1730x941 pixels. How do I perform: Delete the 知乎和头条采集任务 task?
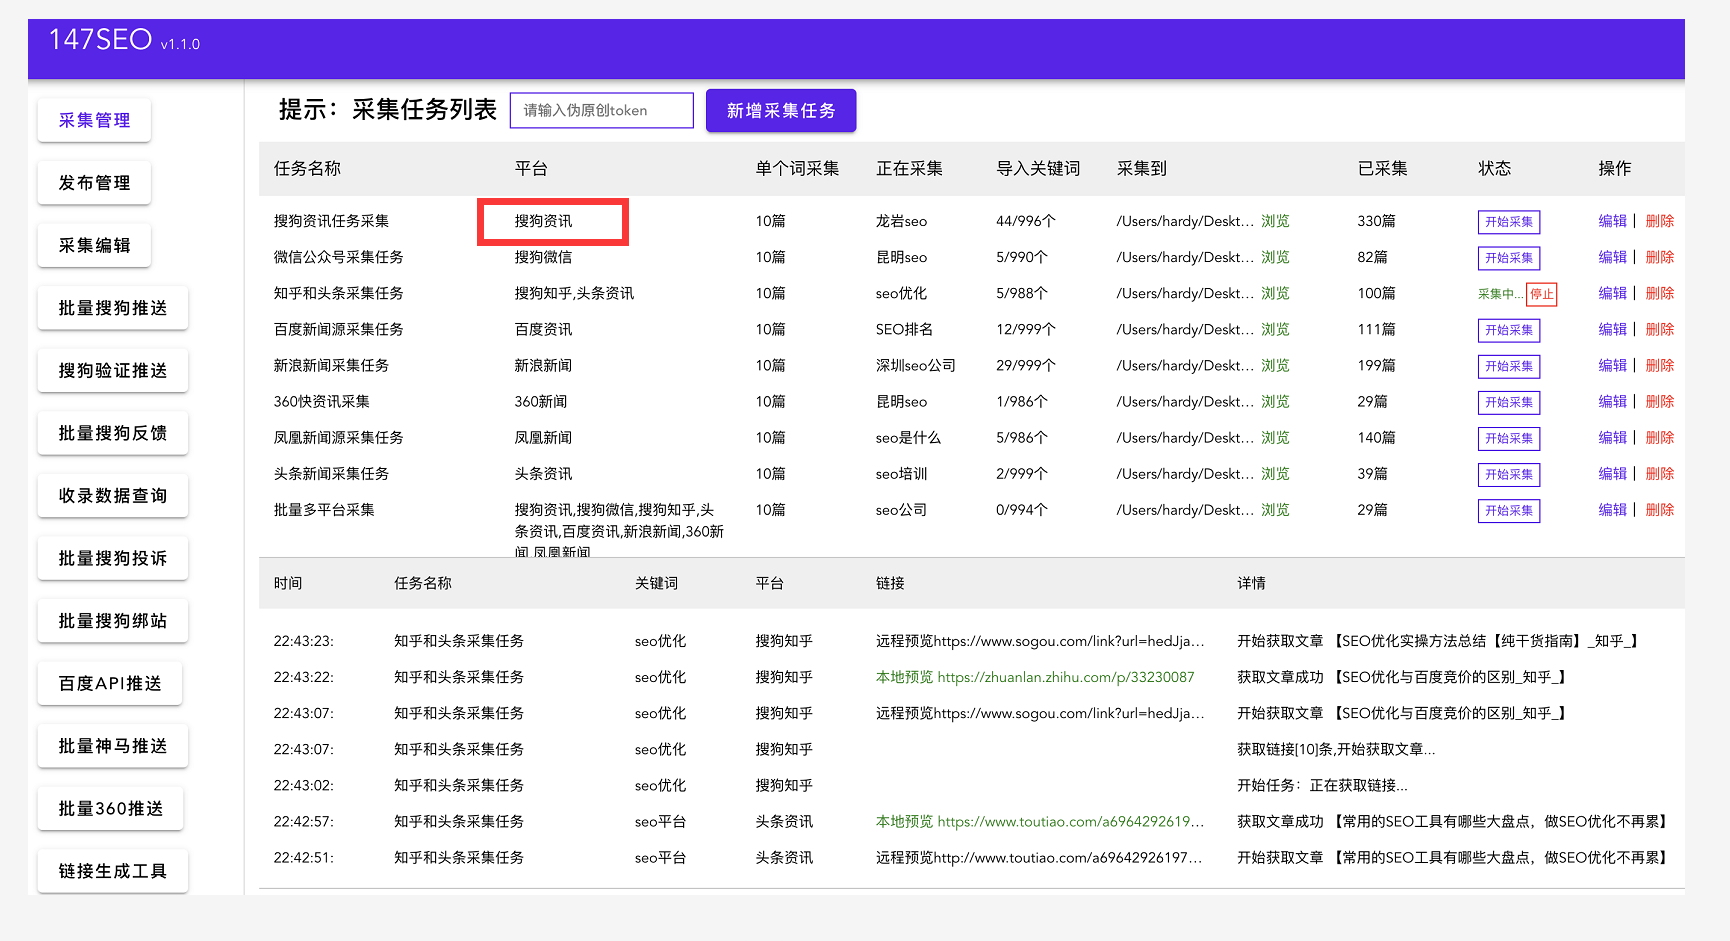click(1660, 293)
